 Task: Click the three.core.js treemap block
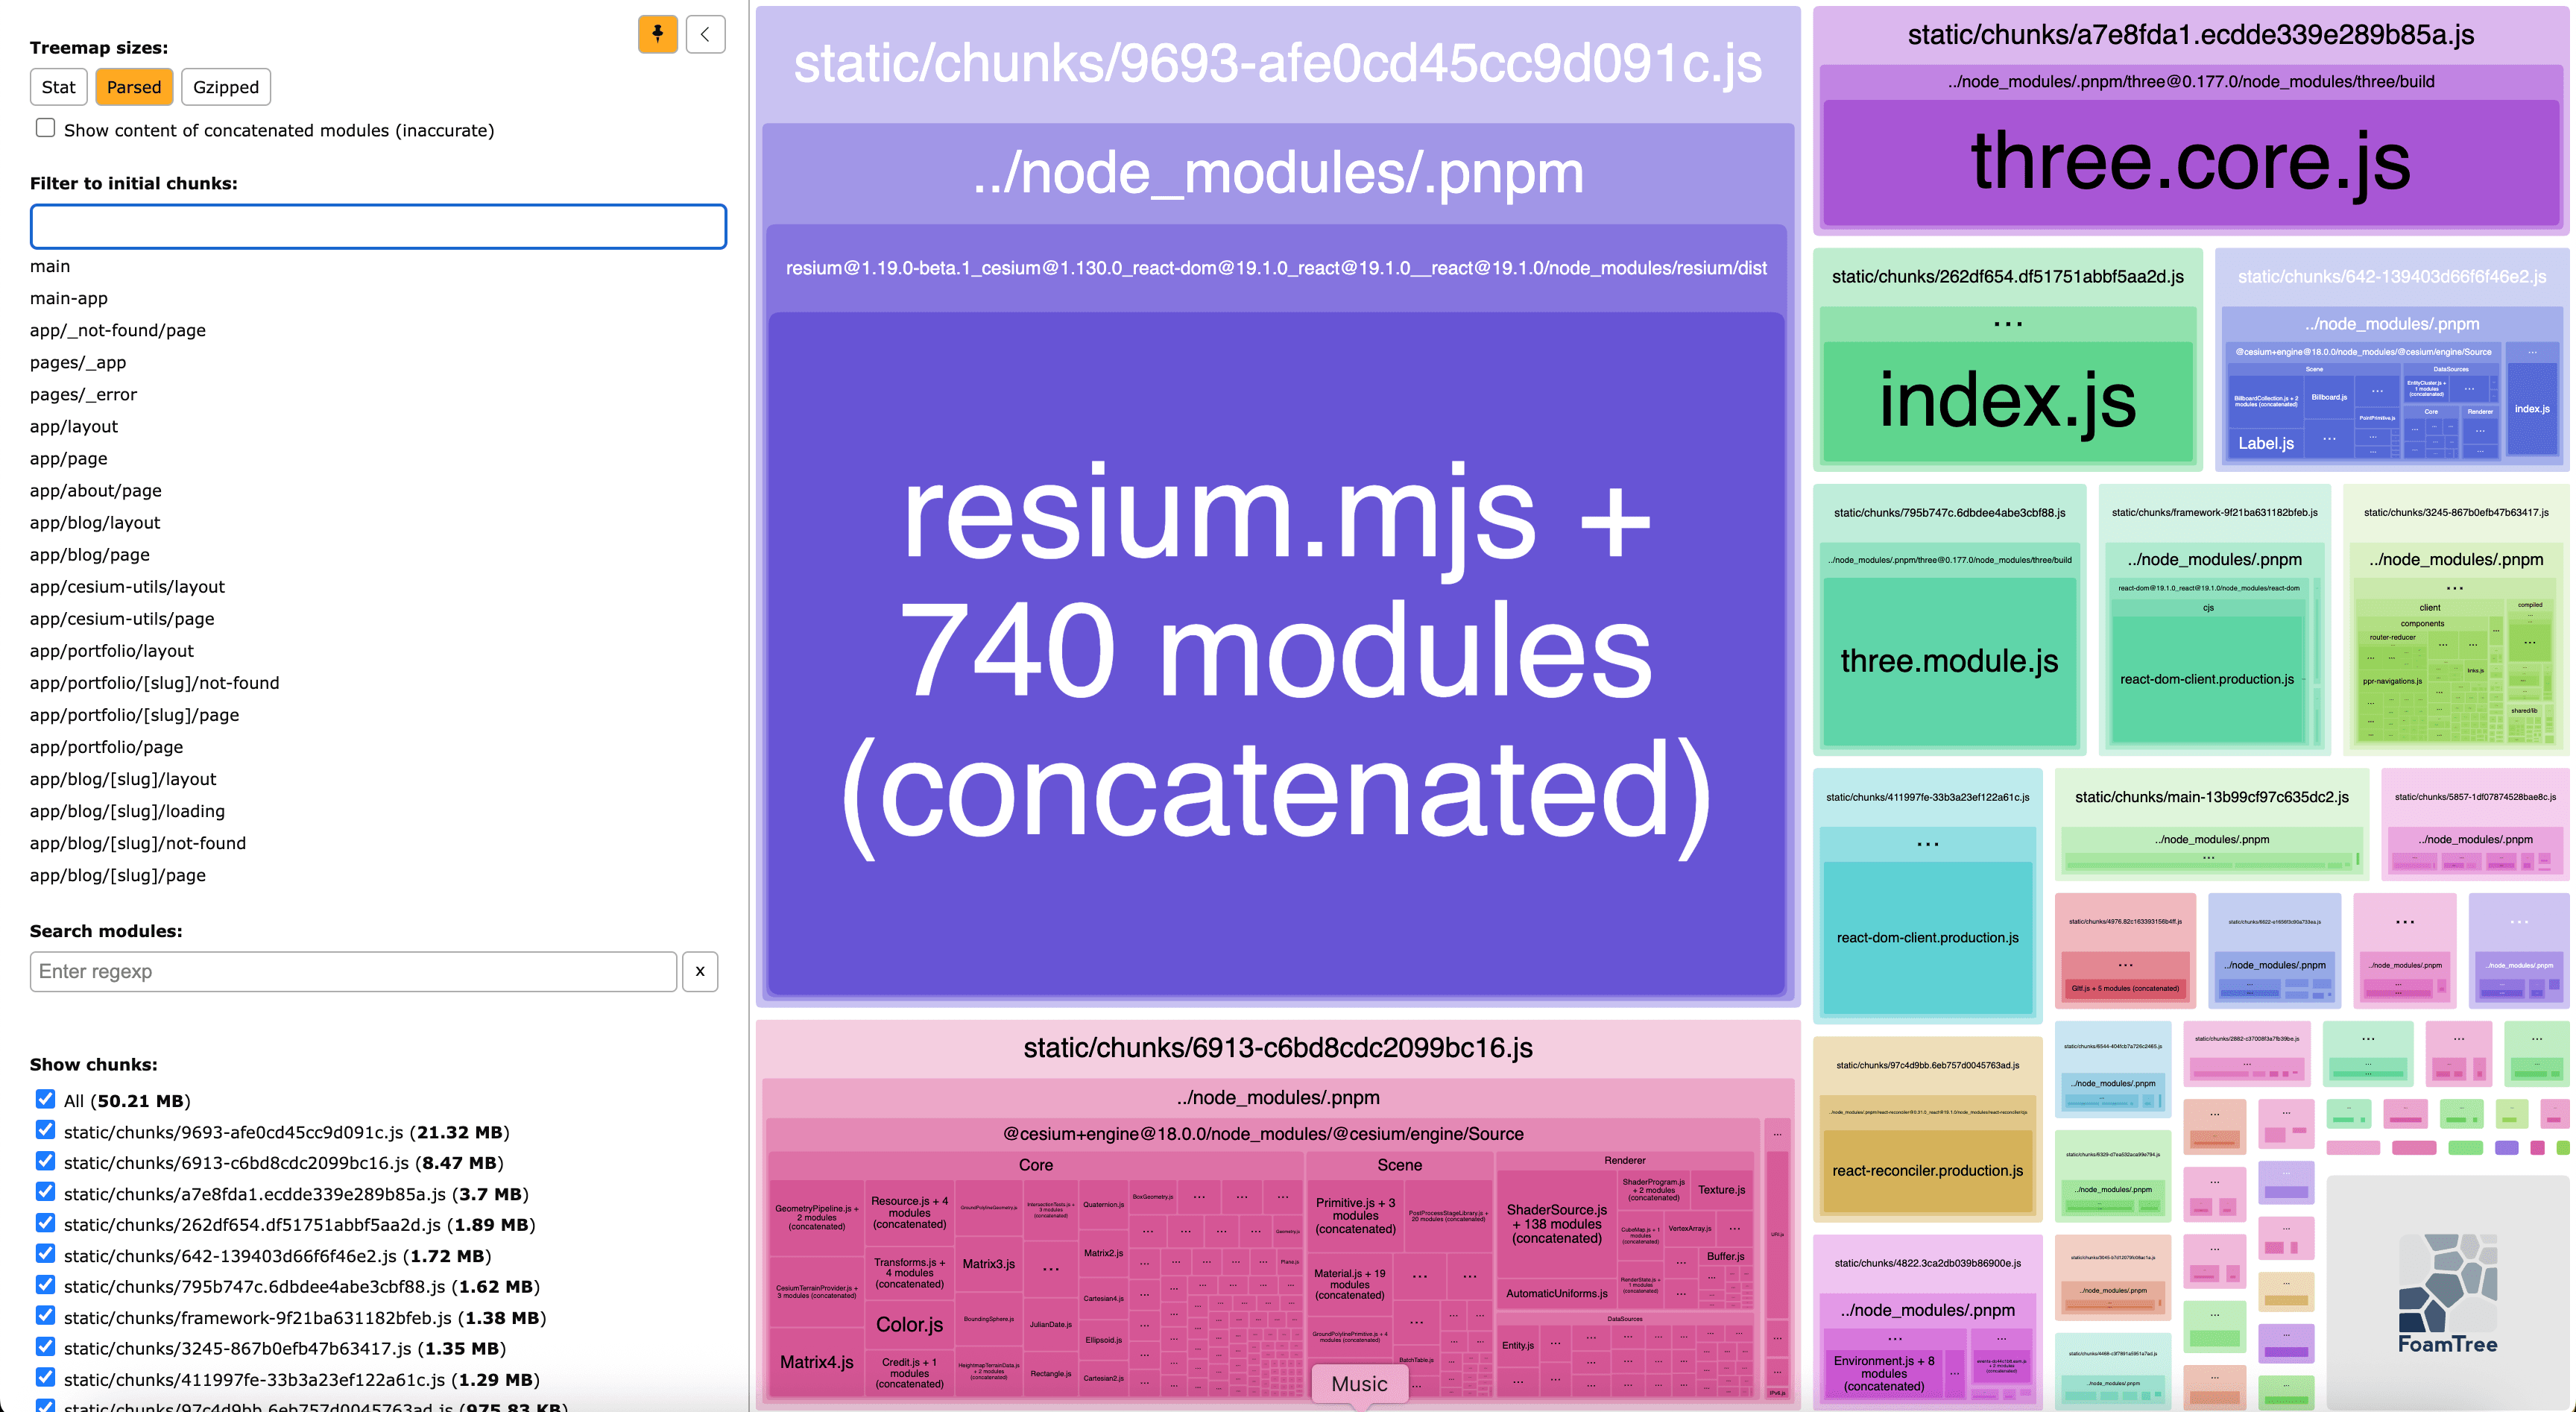[x=2191, y=162]
